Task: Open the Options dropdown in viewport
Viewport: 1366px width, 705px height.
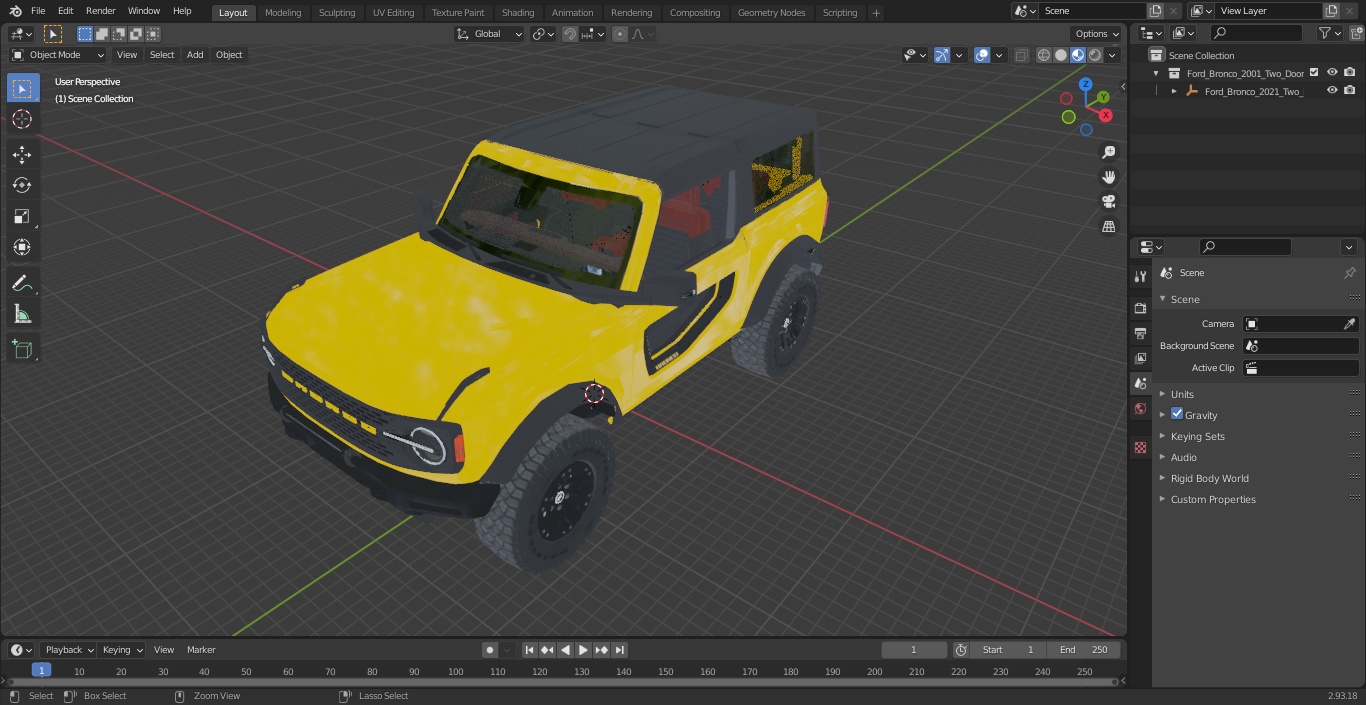Action: pos(1097,34)
